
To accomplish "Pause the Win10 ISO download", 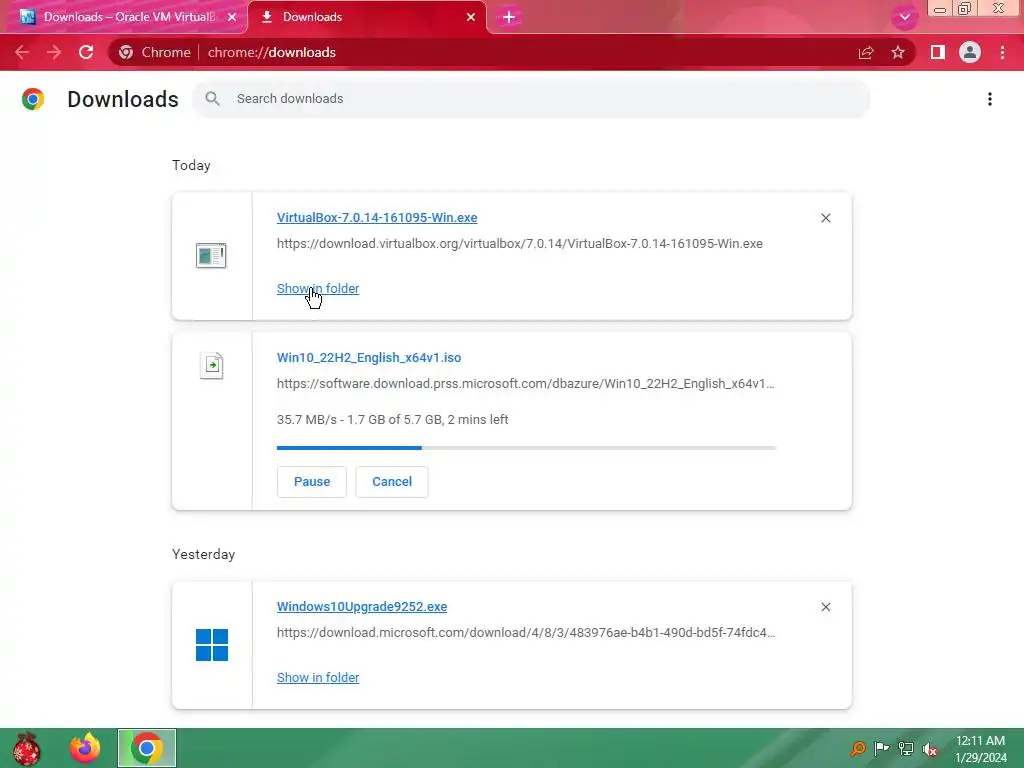I will [312, 482].
